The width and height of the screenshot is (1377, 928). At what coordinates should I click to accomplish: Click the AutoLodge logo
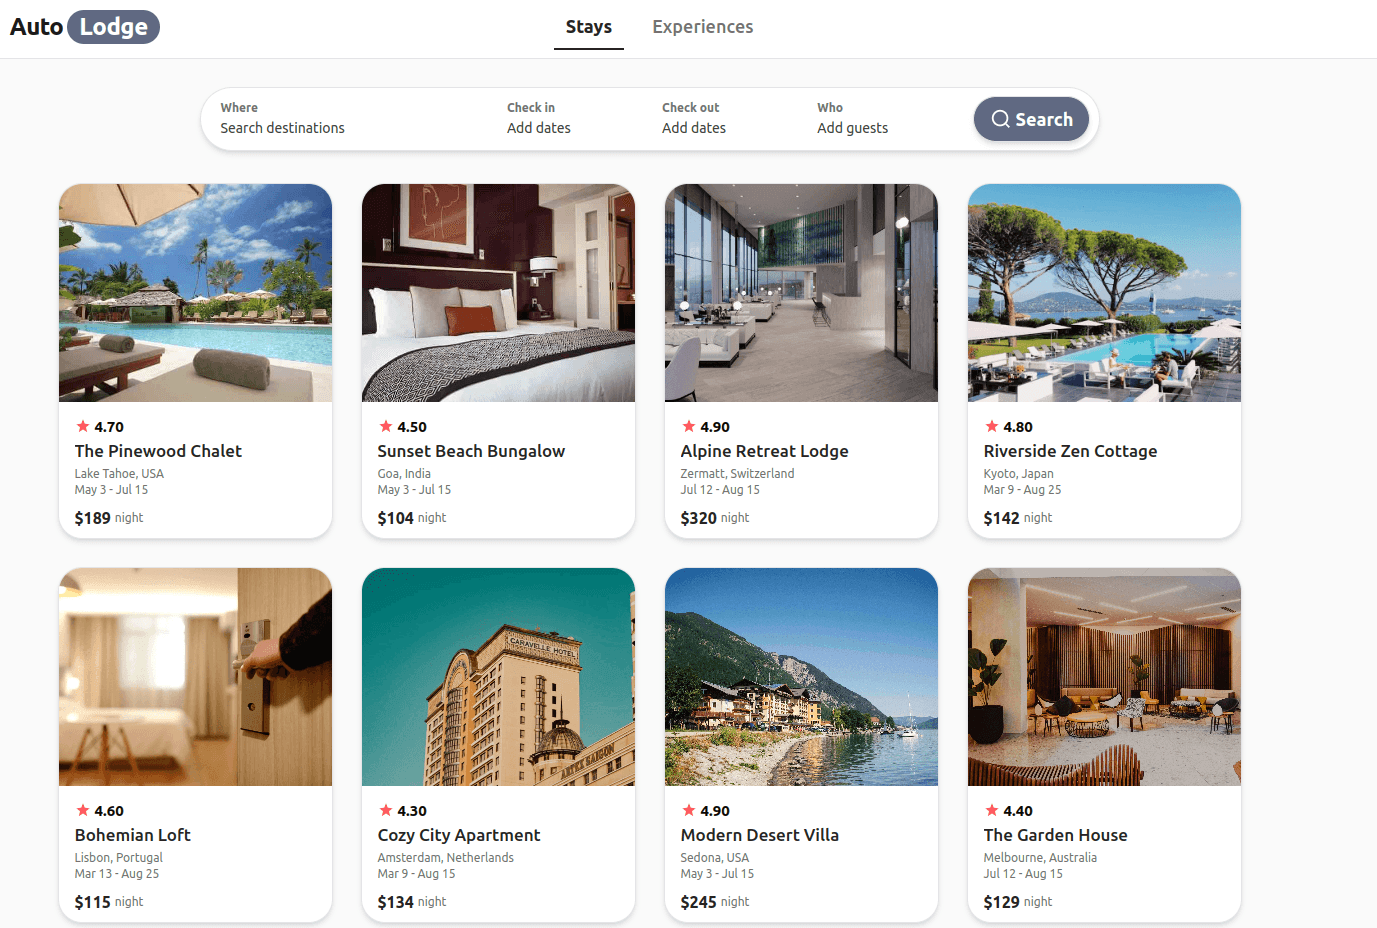point(84,27)
